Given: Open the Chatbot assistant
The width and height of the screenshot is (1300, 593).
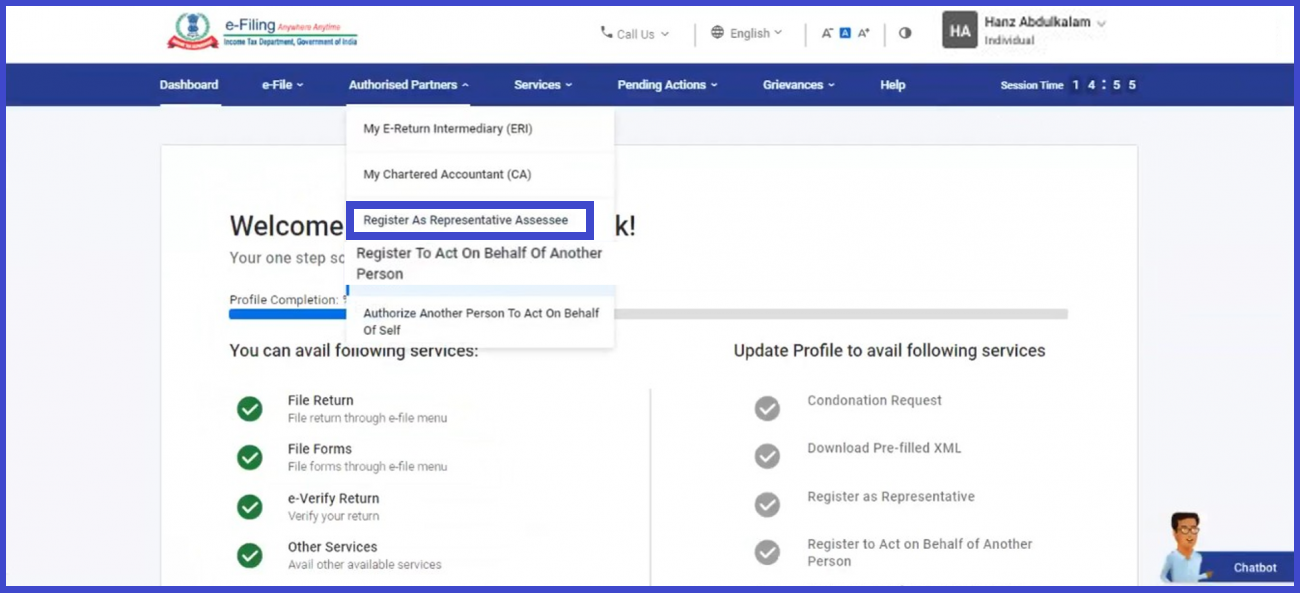Looking at the screenshot, I should 1240,566.
